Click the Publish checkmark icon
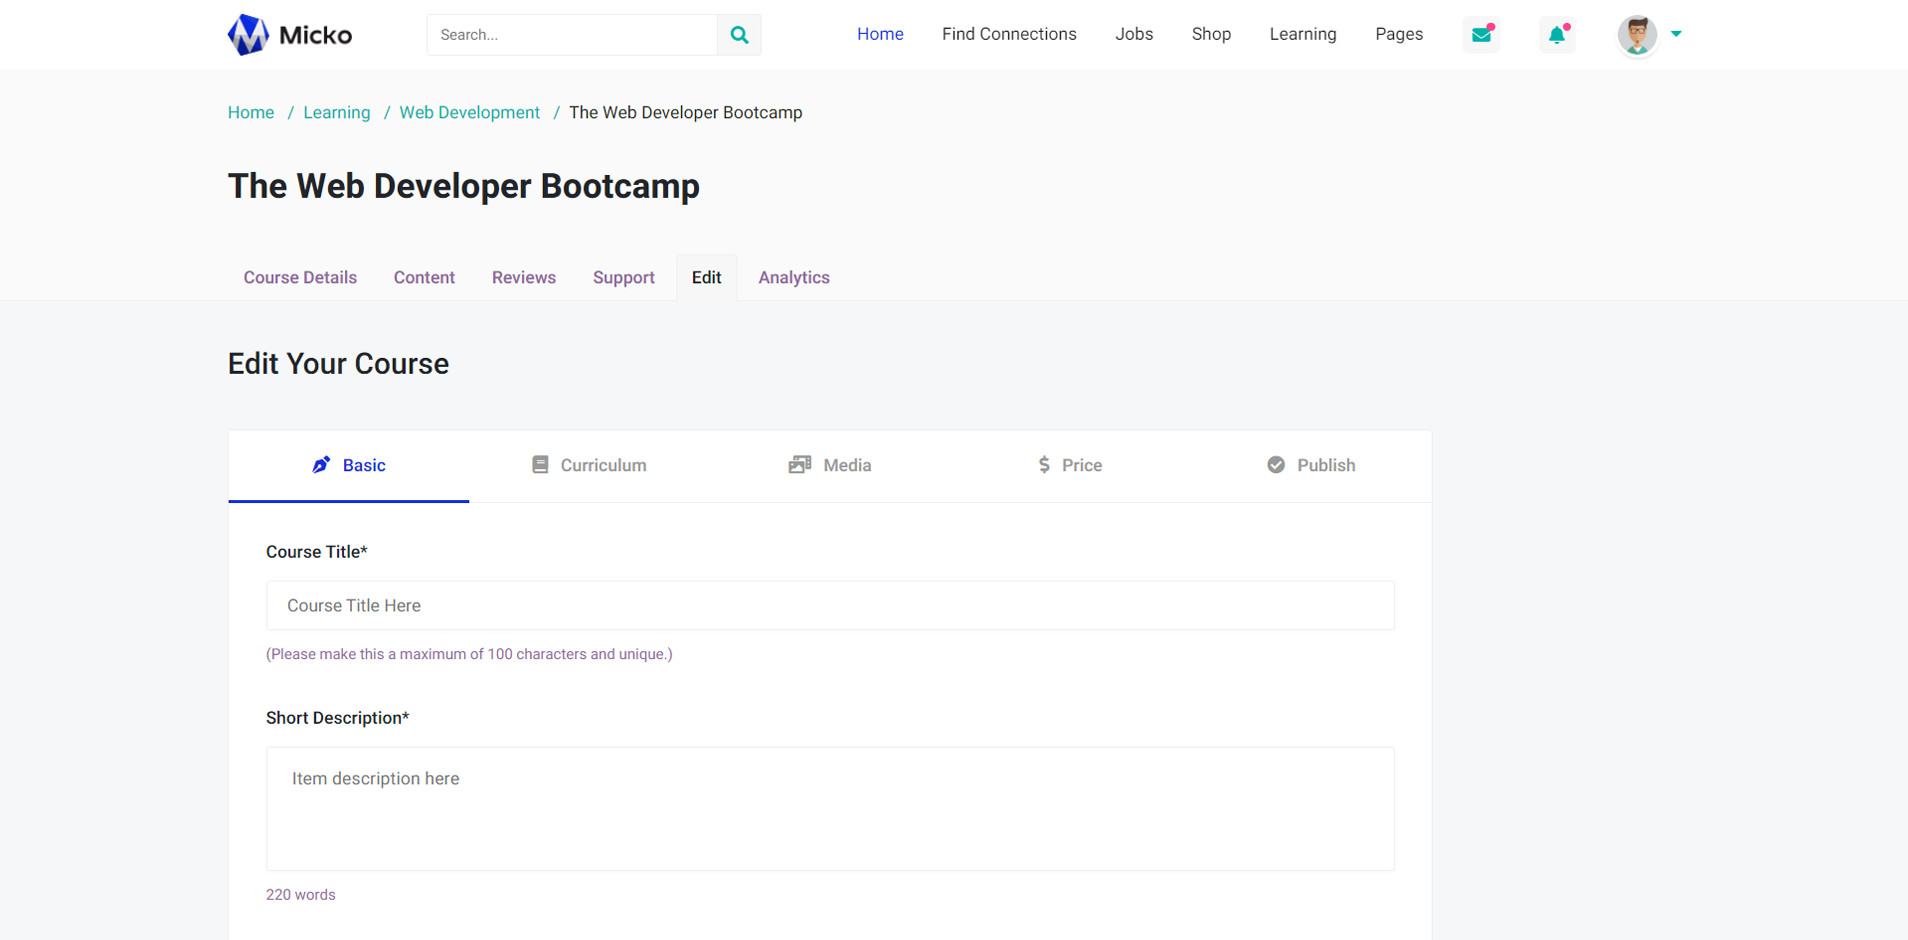The width and height of the screenshot is (1908, 940). (x=1276, y=465)
